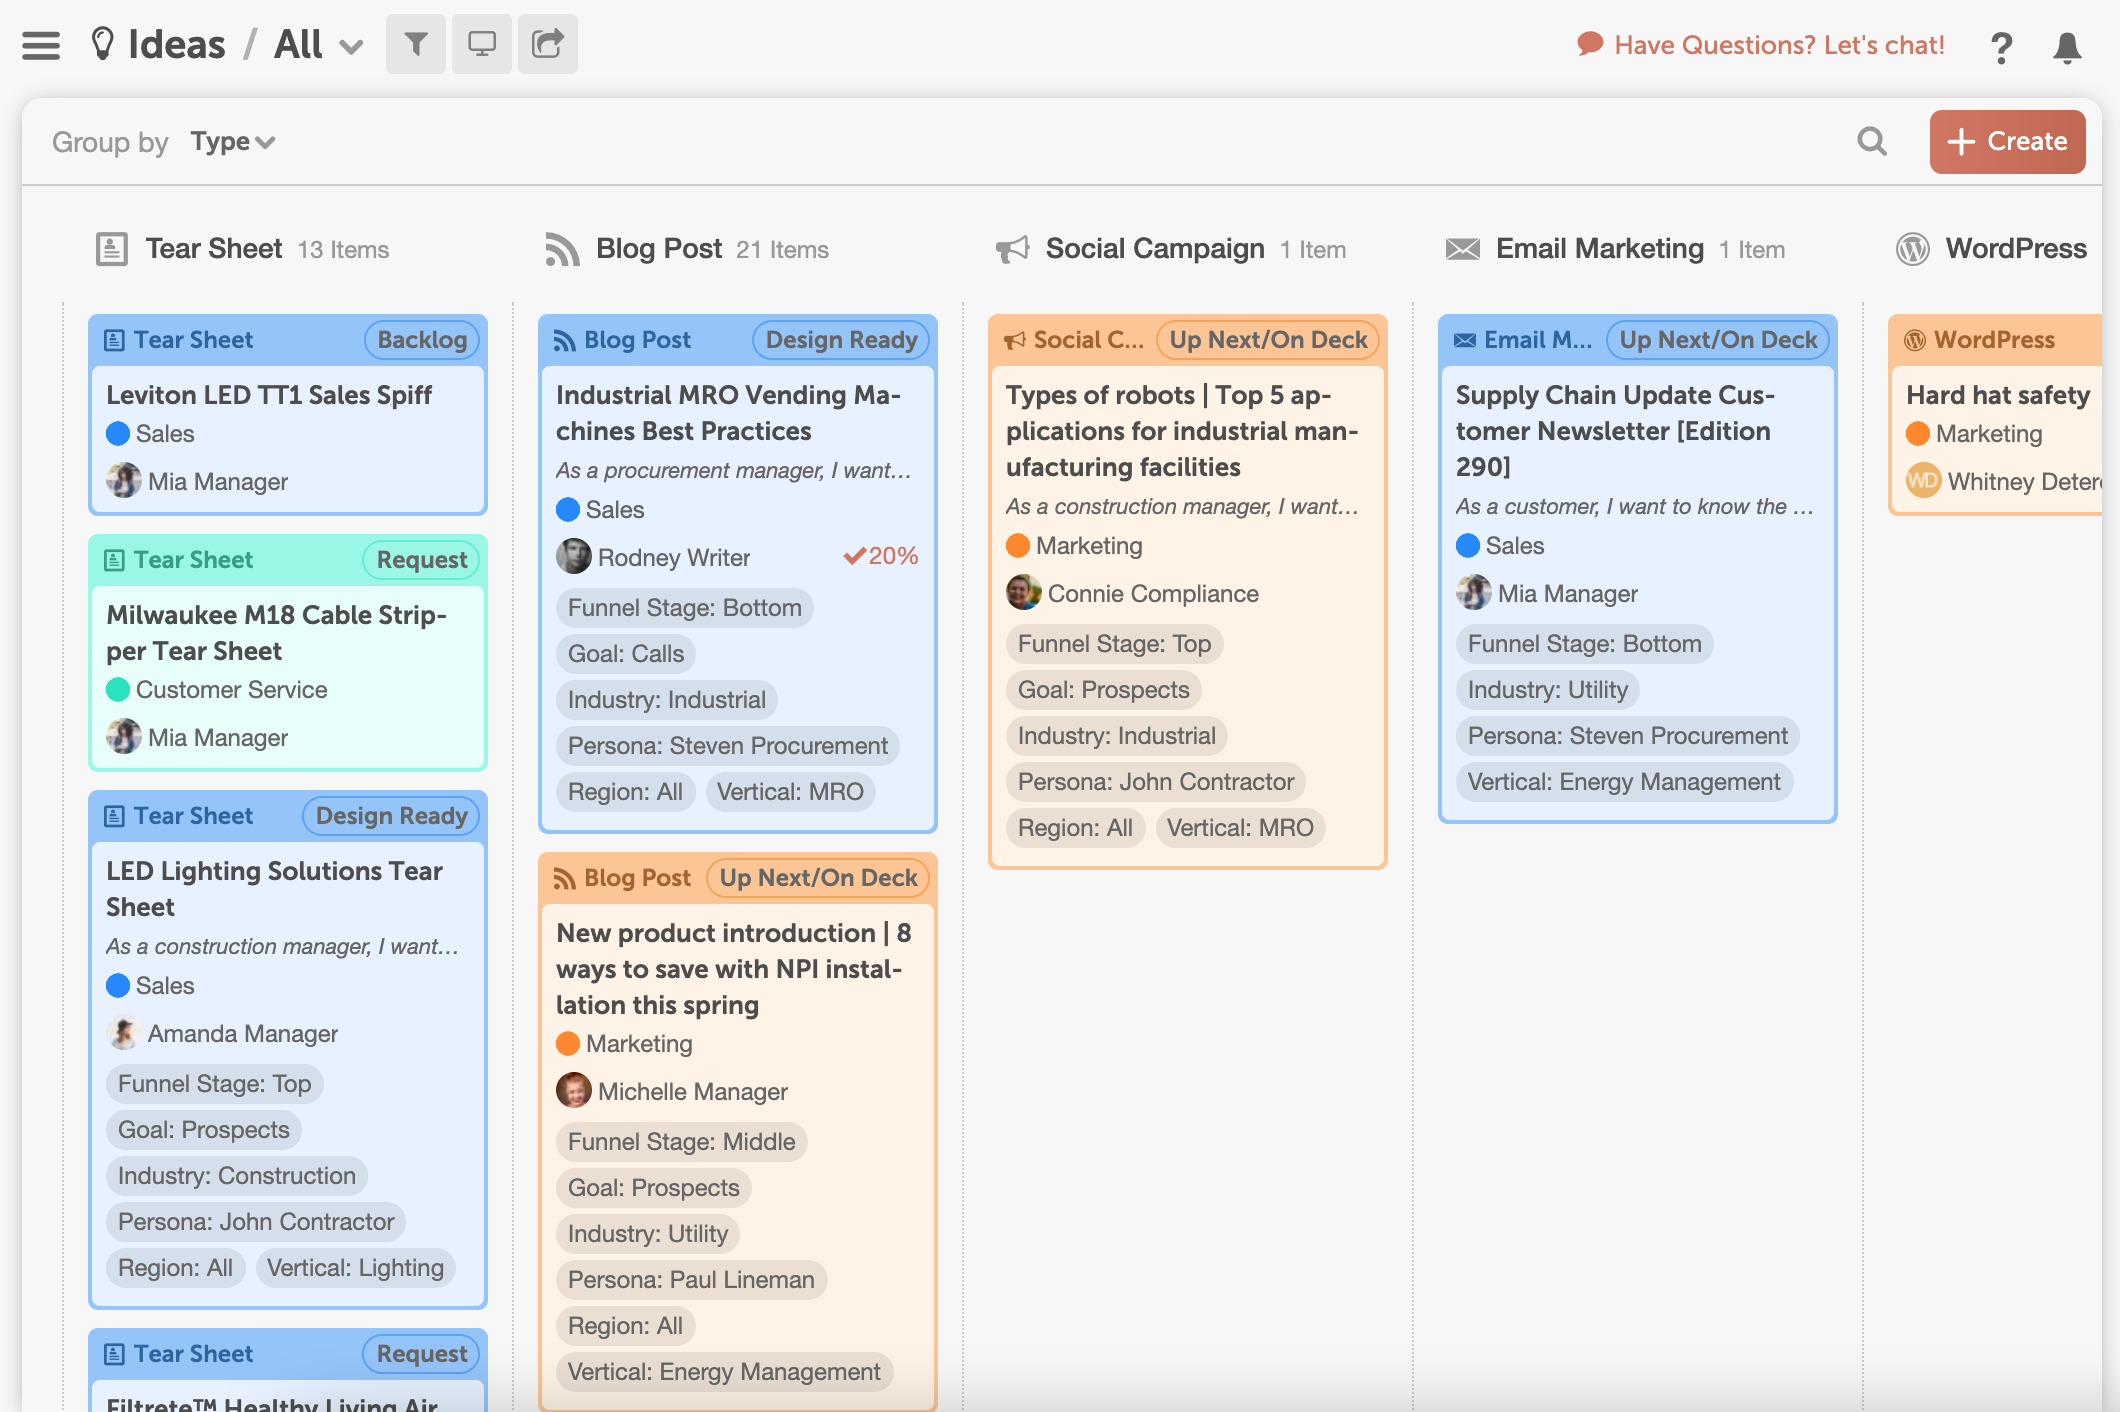This screenshot has width=2120, height=1412.
Task: Click blue Sales dot on Leviton card
Action: click(118, 433)
